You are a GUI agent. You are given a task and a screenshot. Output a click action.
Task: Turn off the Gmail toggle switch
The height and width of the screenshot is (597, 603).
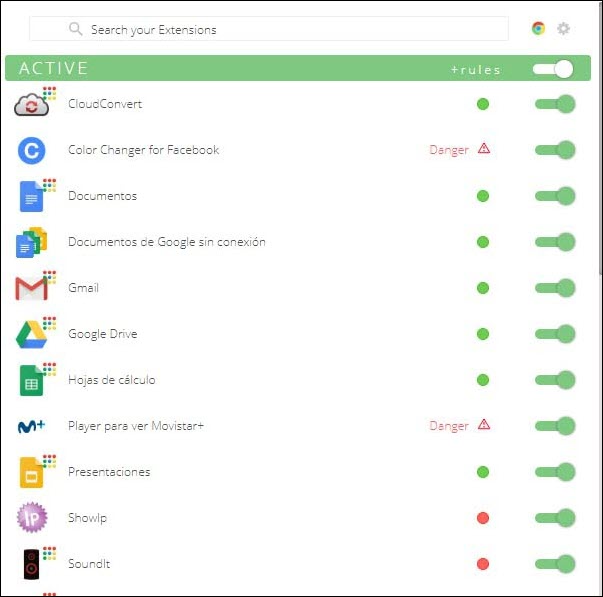555,288
